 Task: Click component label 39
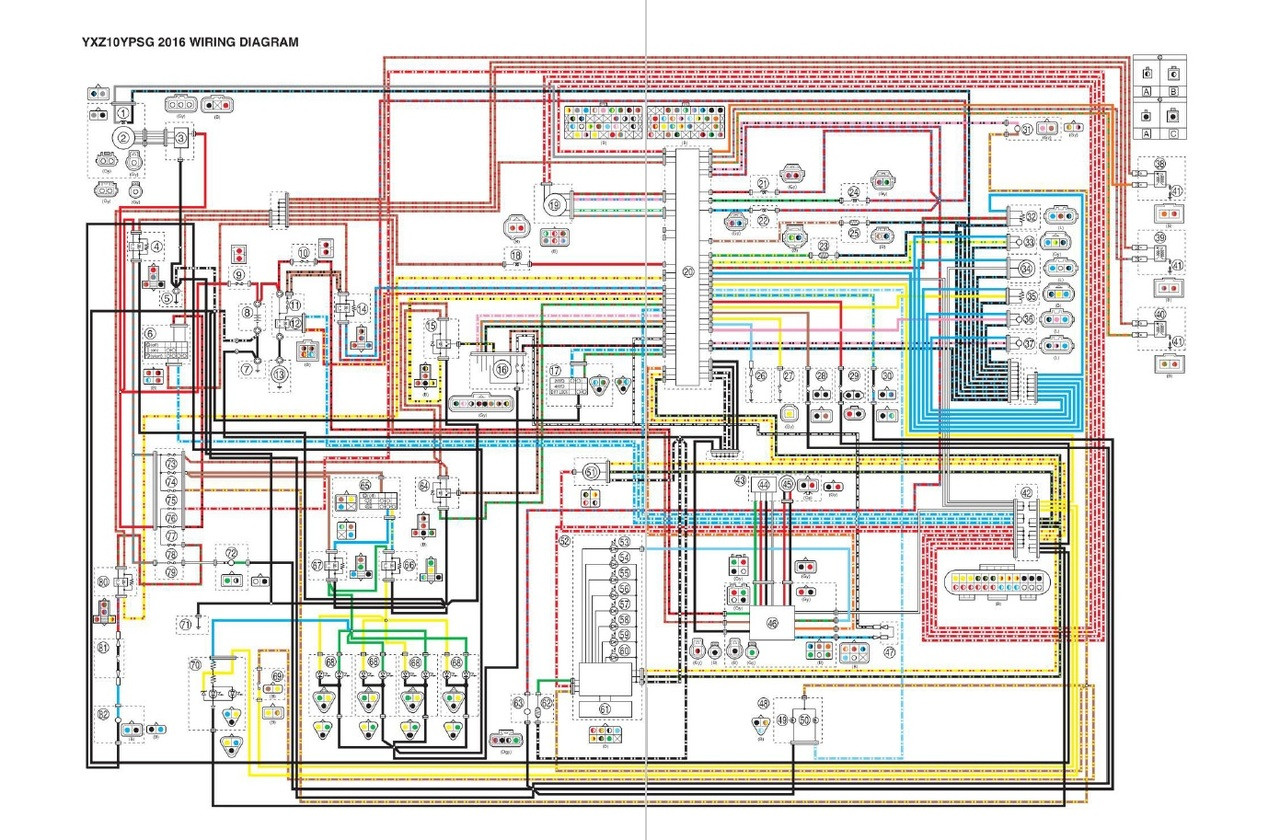tap(1159, 237)
